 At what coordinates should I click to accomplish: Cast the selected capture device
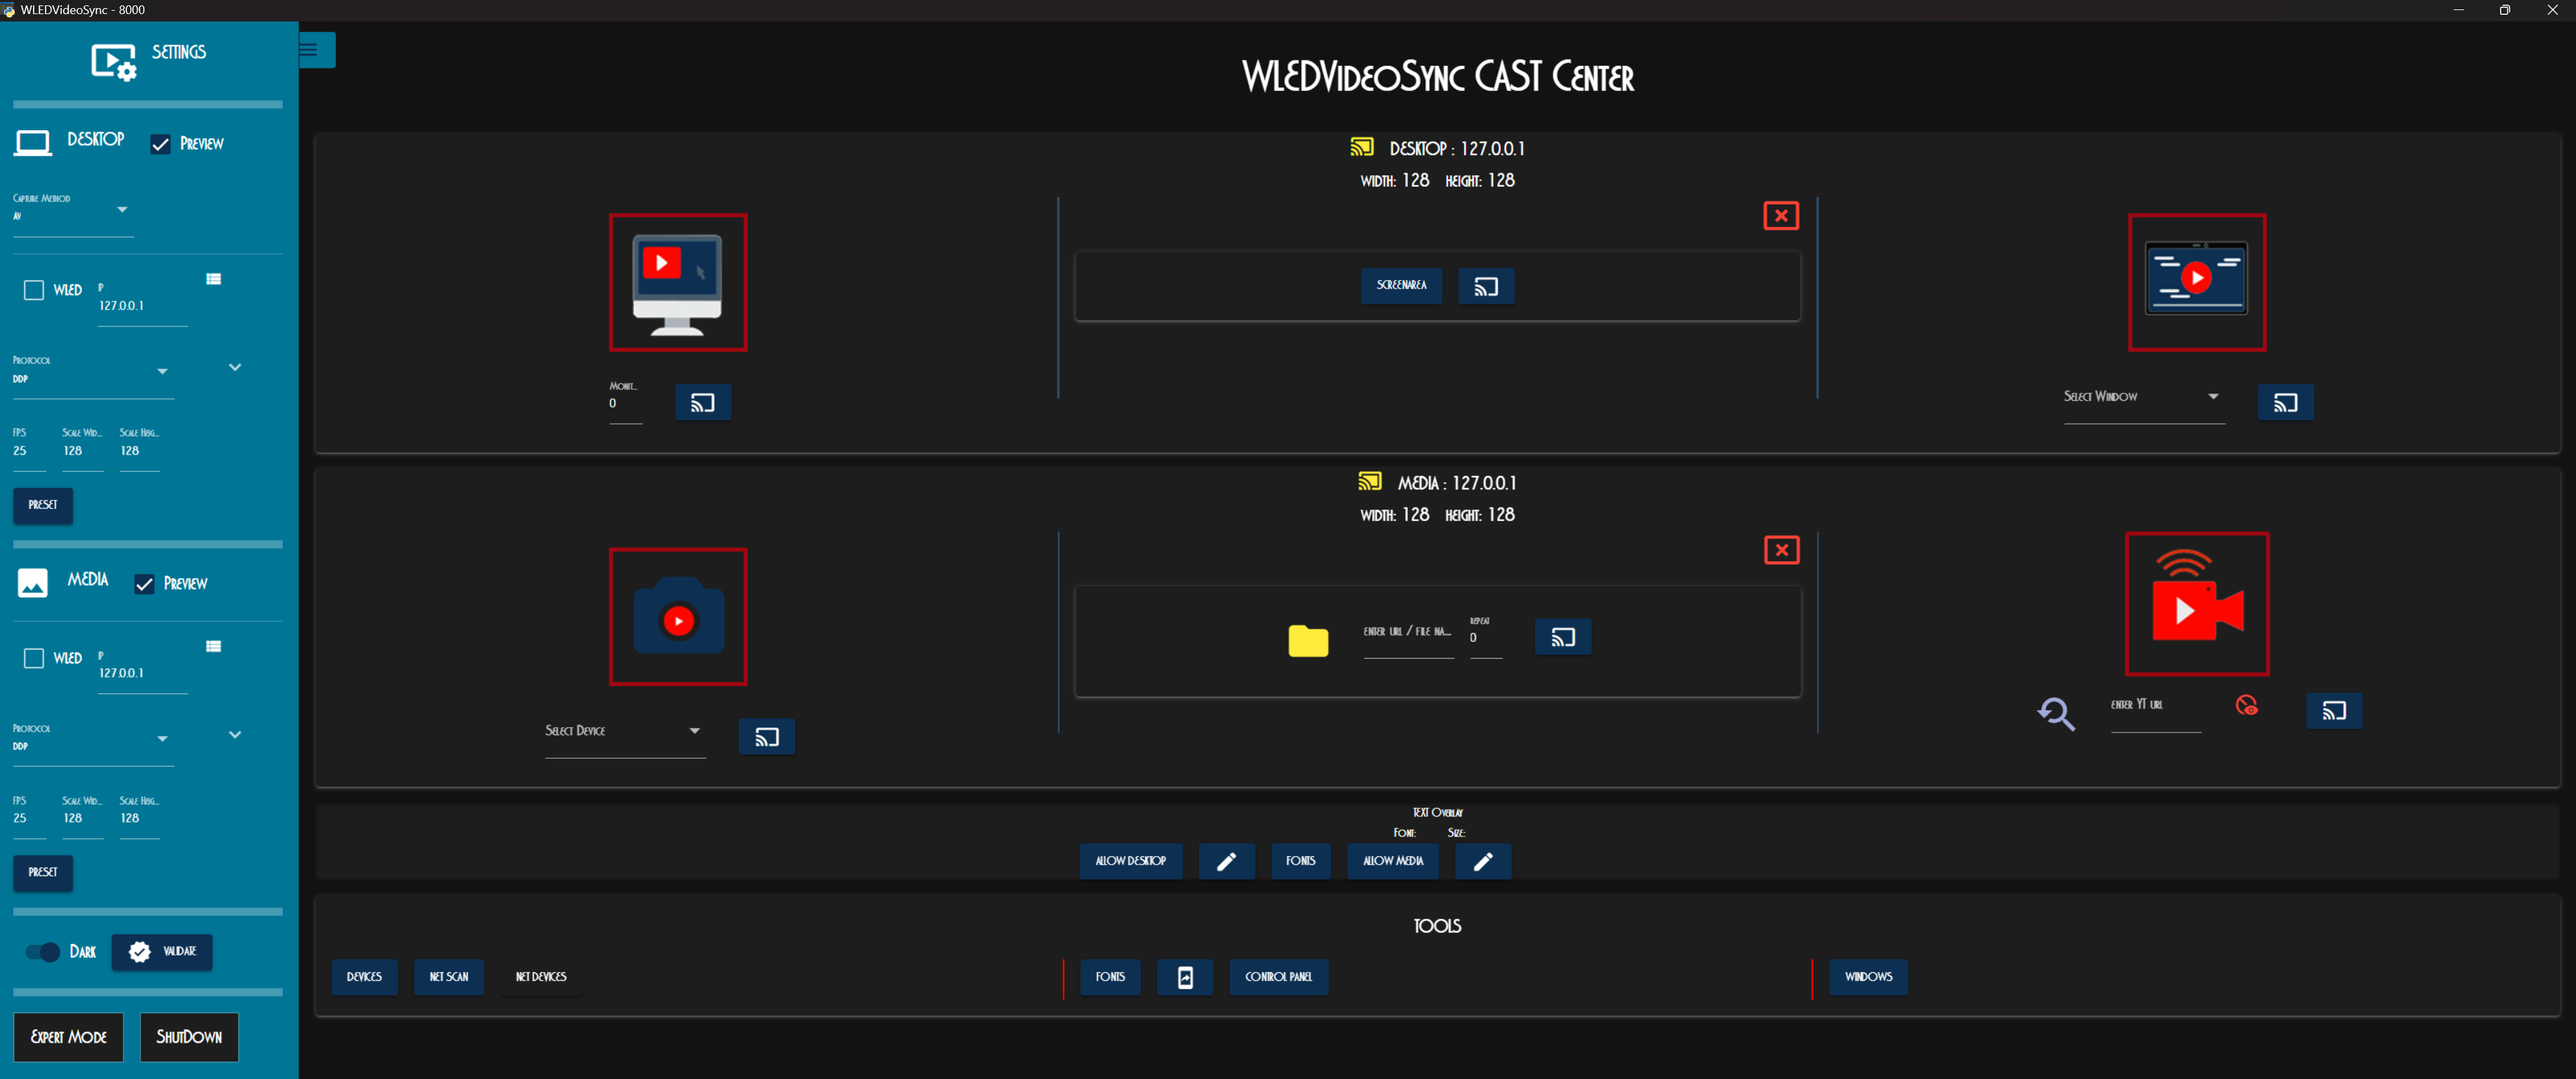point(767,737)
